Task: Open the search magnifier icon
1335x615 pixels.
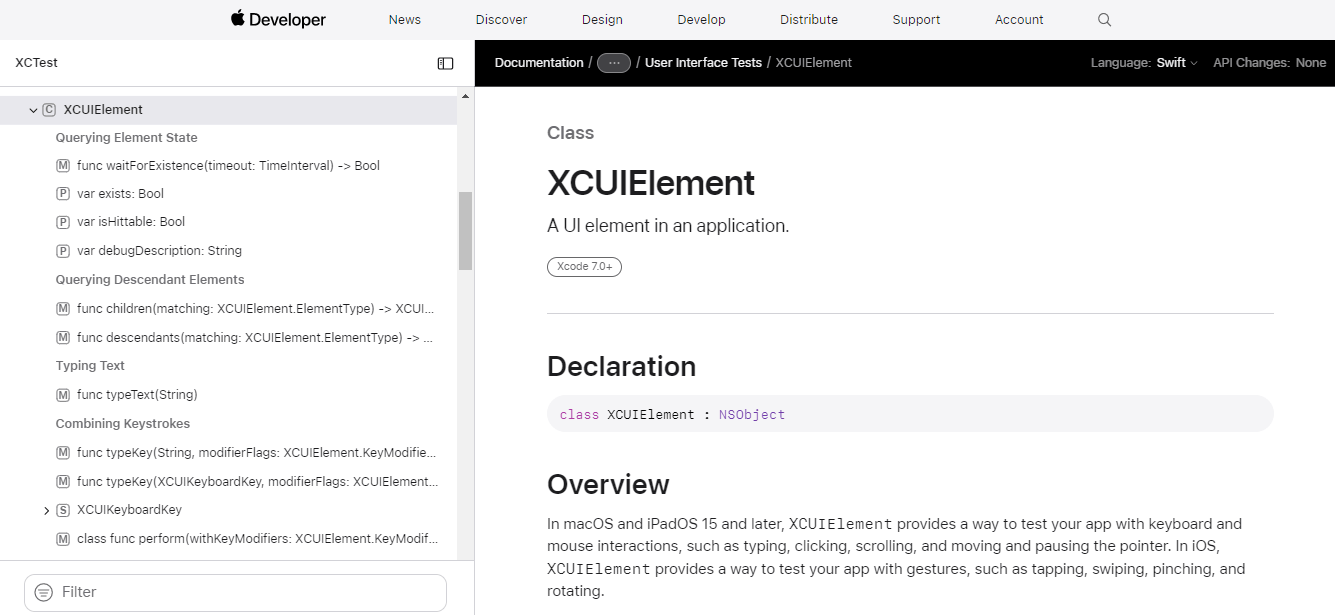Action: 1104,20
